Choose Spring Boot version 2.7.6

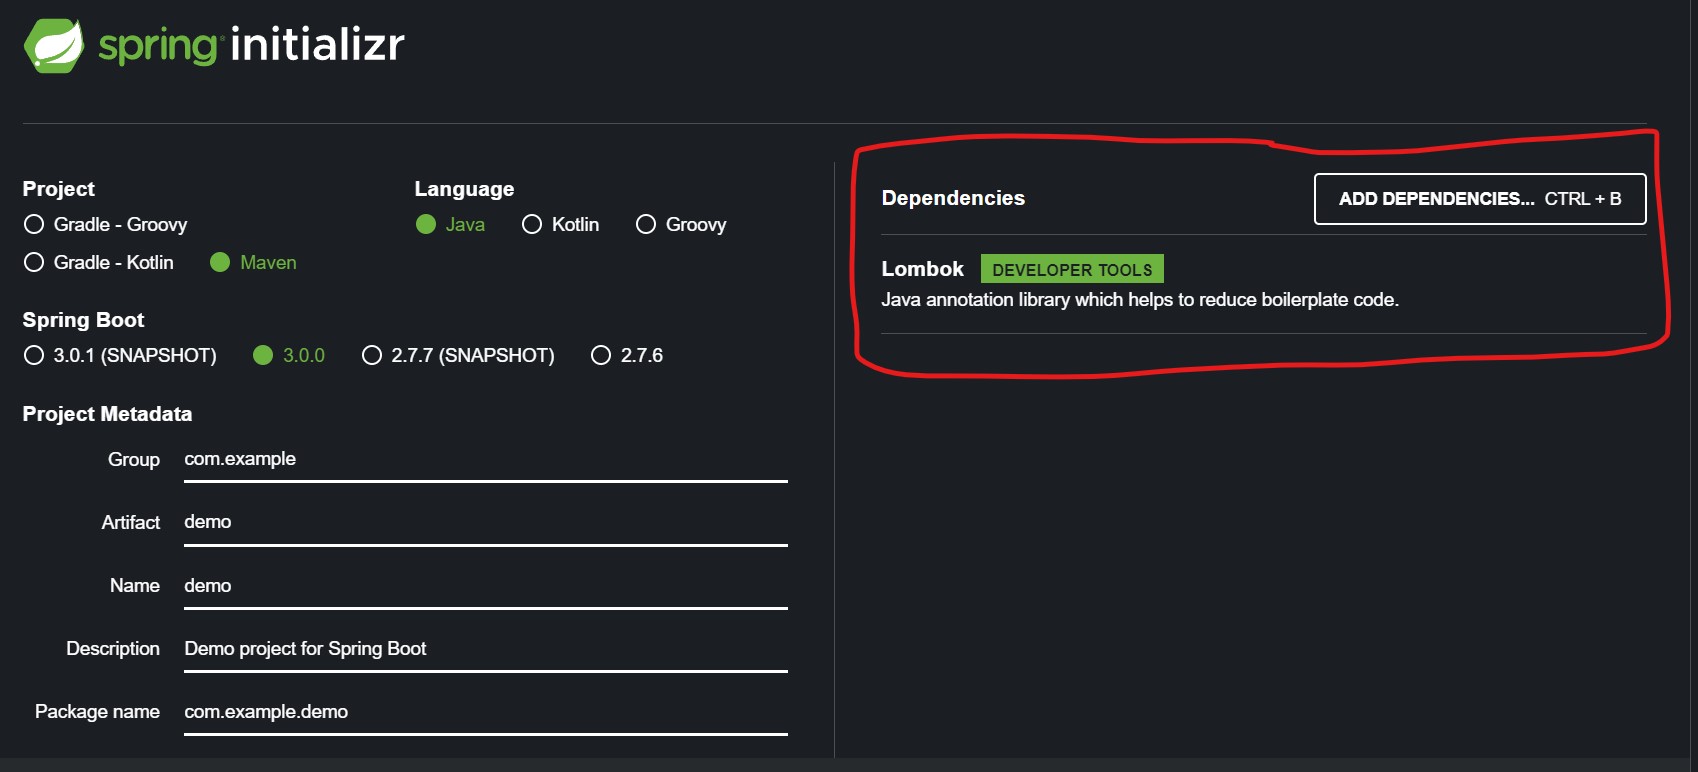[x=627, y=355]
